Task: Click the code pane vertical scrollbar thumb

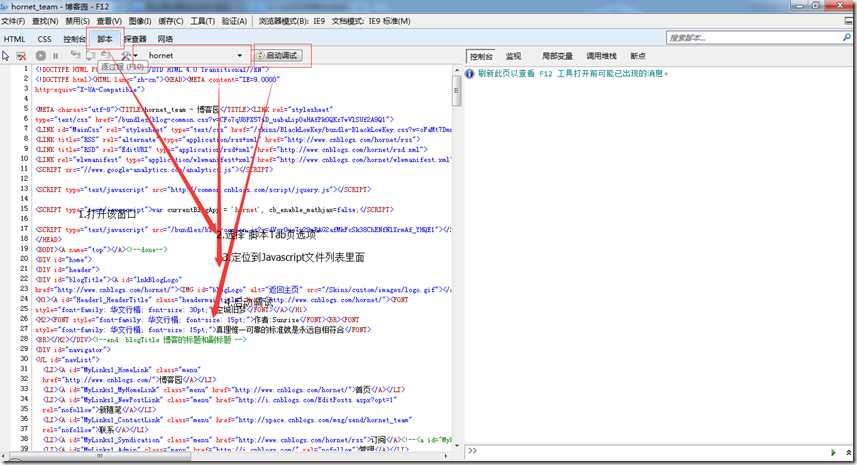Action: coord(456,90)
